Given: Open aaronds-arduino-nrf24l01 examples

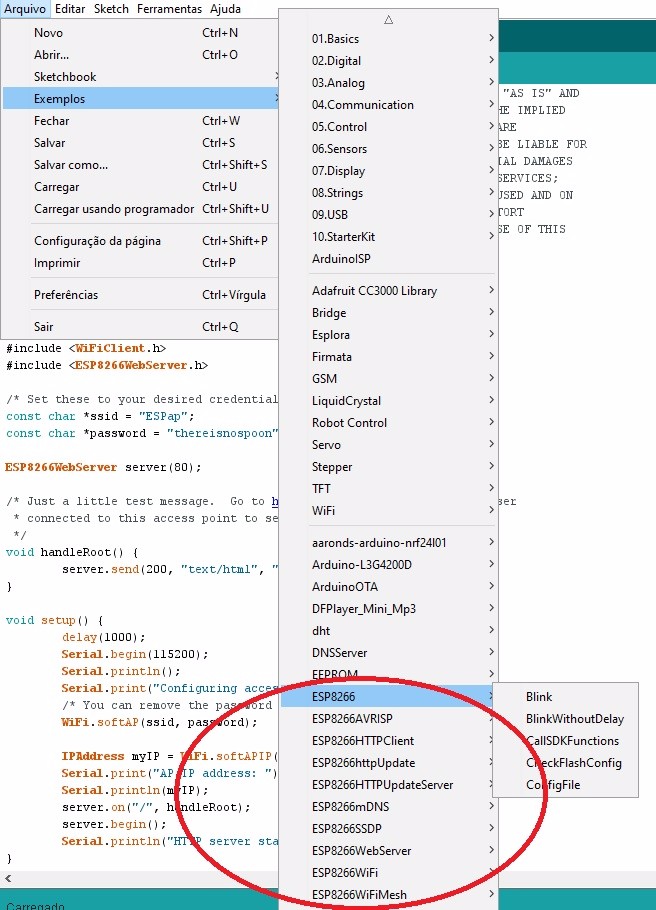Looking at the screenshot, I should (x=388, y=543).
